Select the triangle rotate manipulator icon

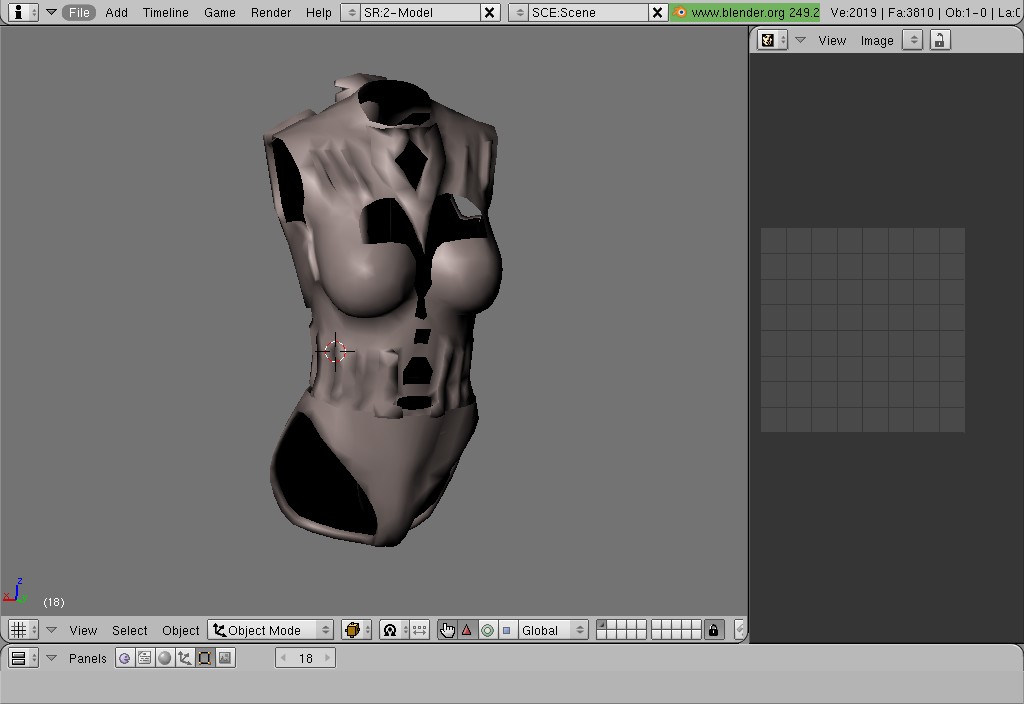(467, 630)
